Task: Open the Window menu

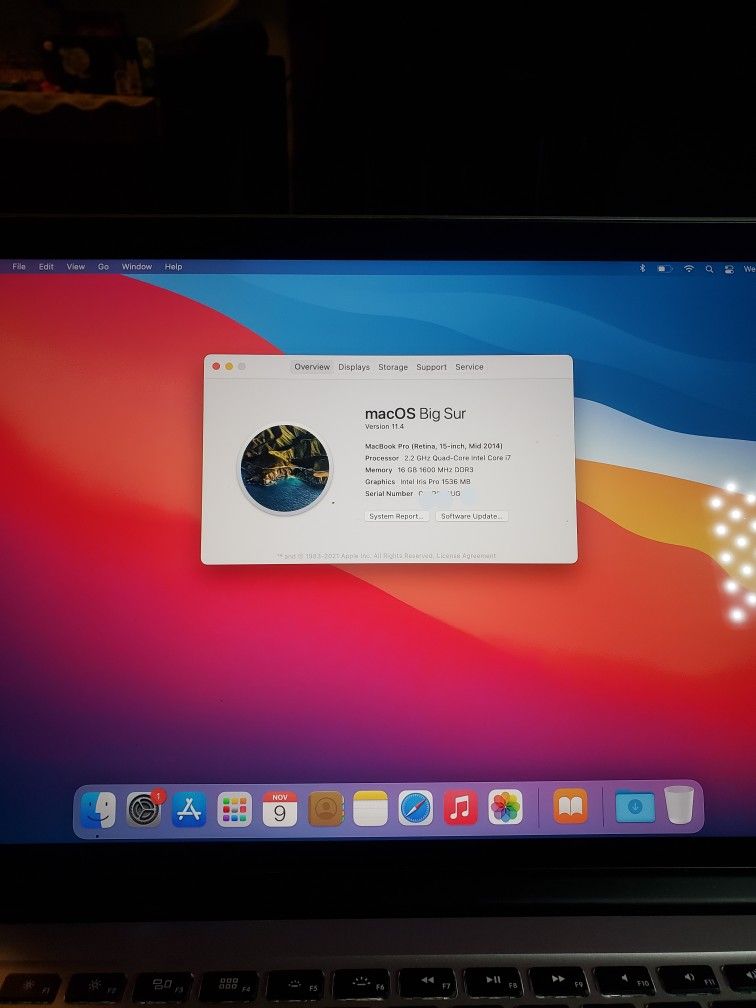Action: tap(137, 266)
